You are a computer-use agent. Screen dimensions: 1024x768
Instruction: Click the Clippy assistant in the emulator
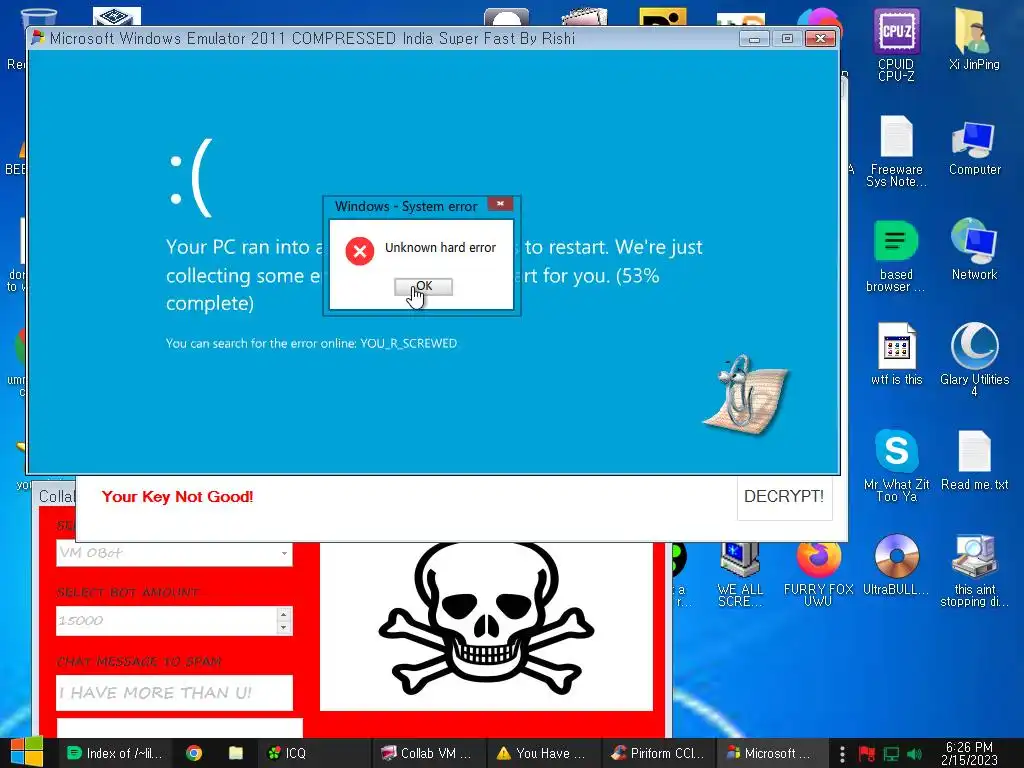(745, 394)
